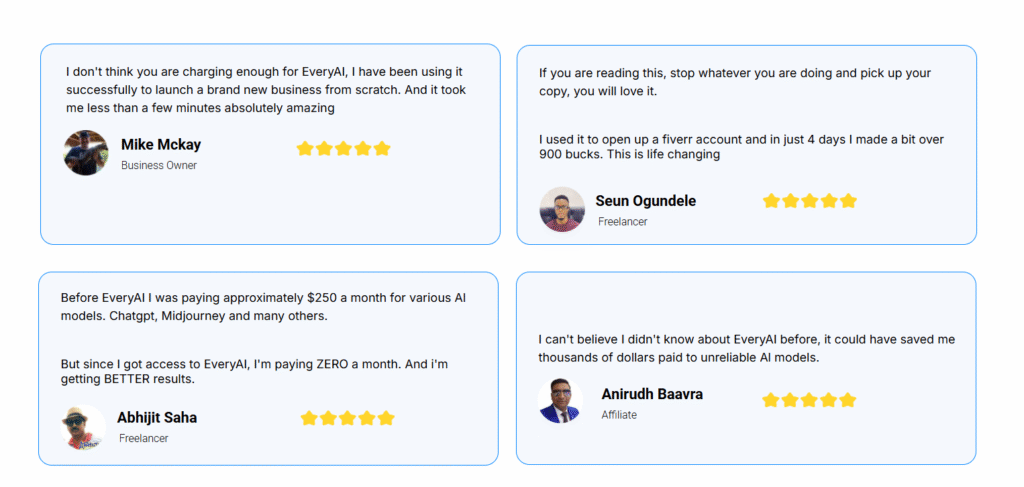Click the third star in Seun Ogundele's rating

(x=810, y=200)
